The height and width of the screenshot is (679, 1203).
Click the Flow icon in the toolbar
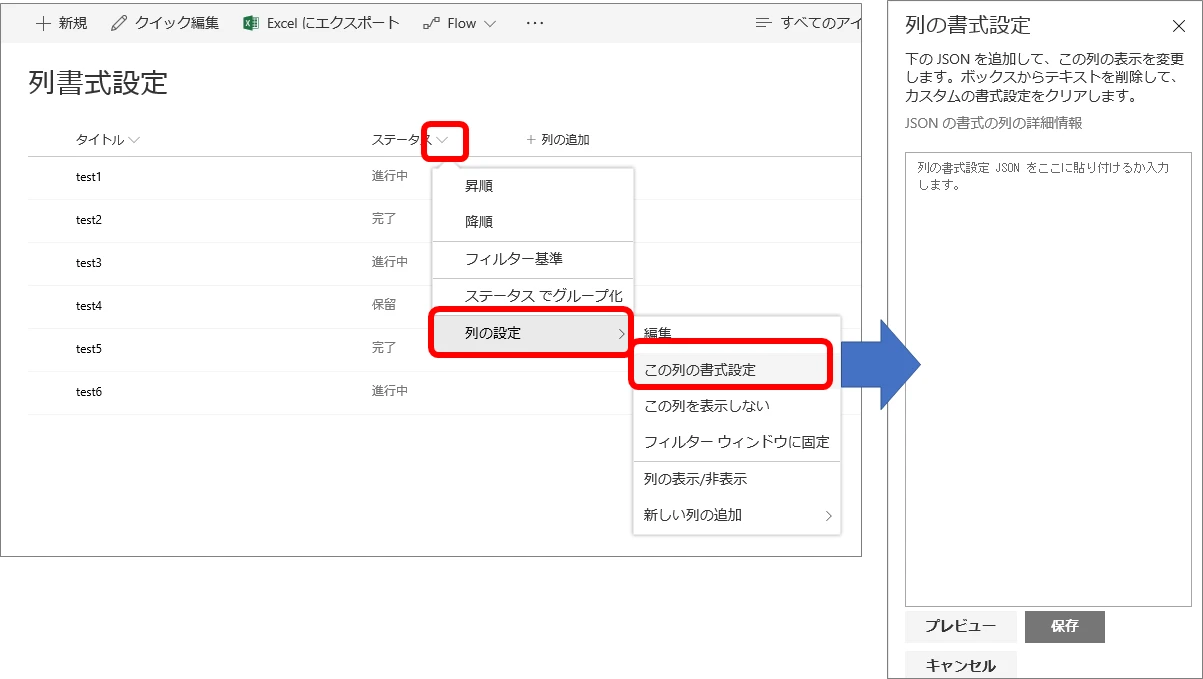[431, 23]
